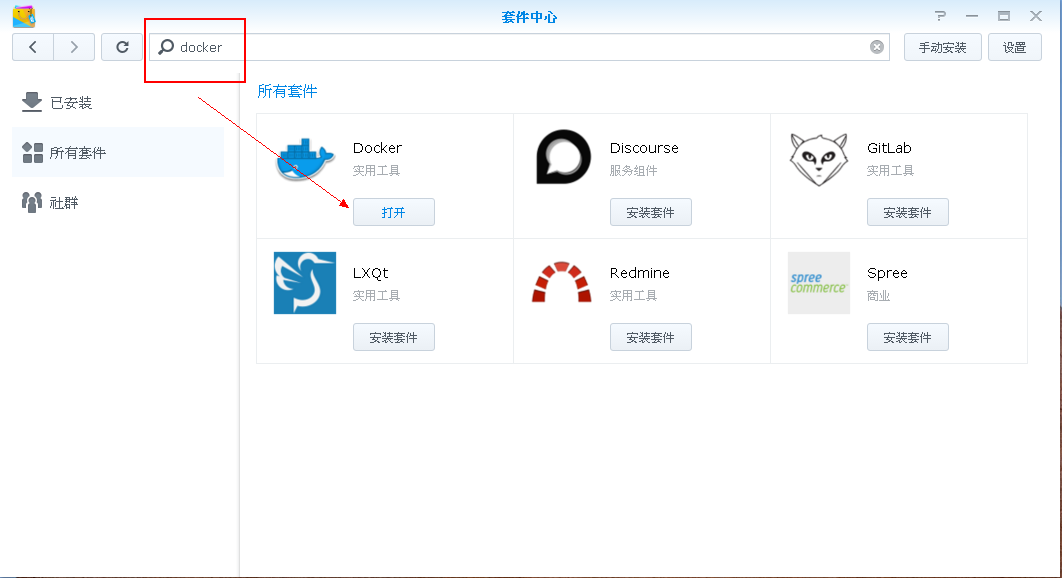Clear the docker search text
Viewport: 1062px width, 578px height.
coord(876,47)
